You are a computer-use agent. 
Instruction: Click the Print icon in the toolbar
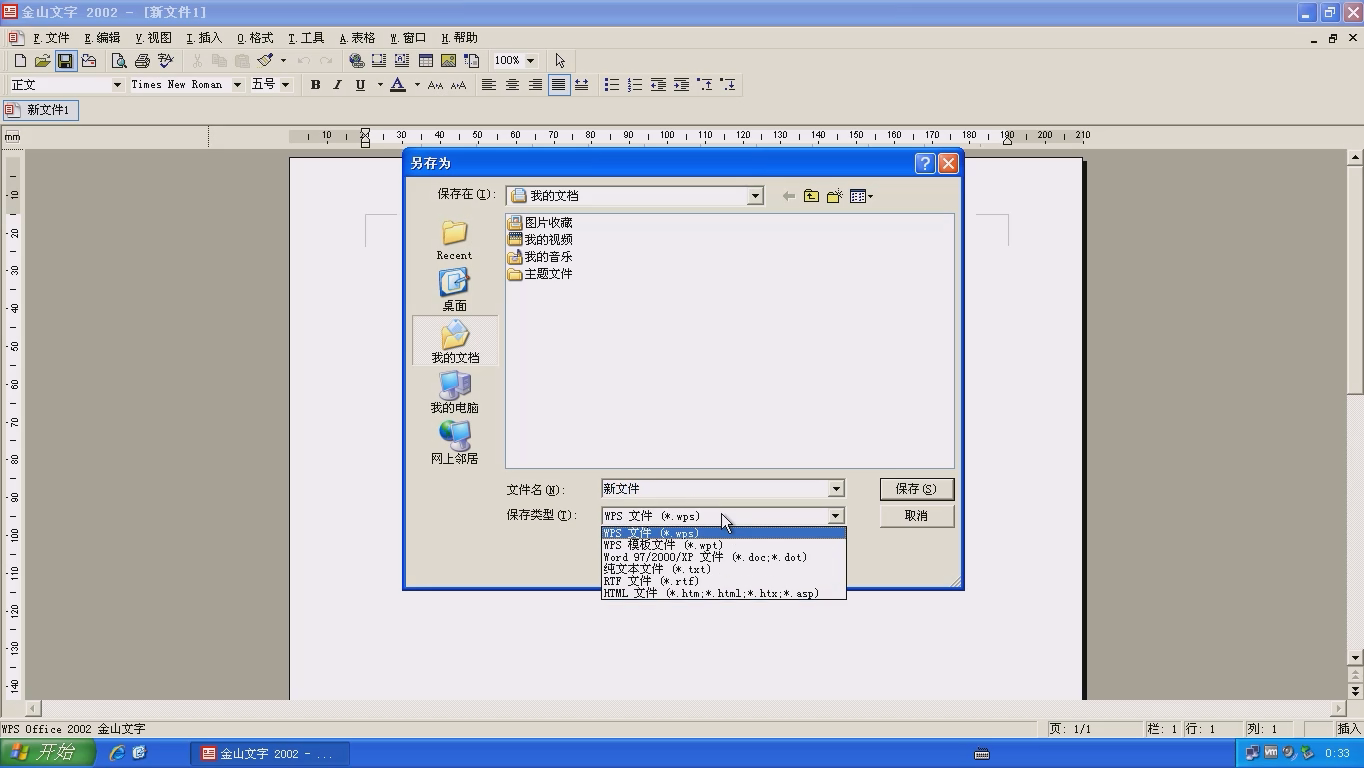click(142, 61)
